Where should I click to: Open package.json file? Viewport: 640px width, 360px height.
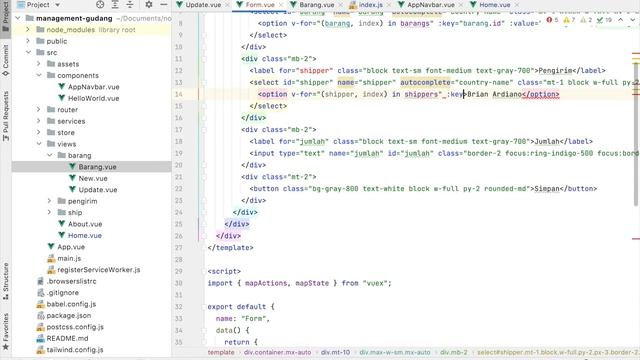click(x=69, y=316)
